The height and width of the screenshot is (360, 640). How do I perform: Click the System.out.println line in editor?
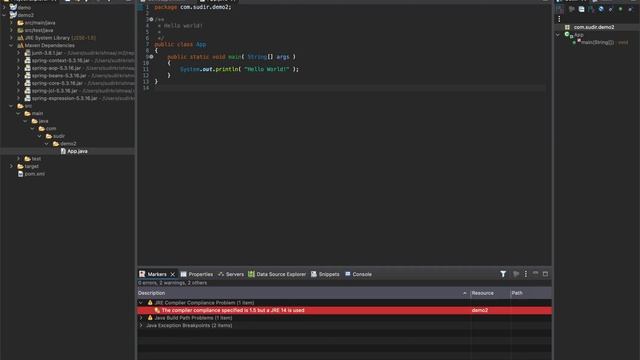pos(239,69)
